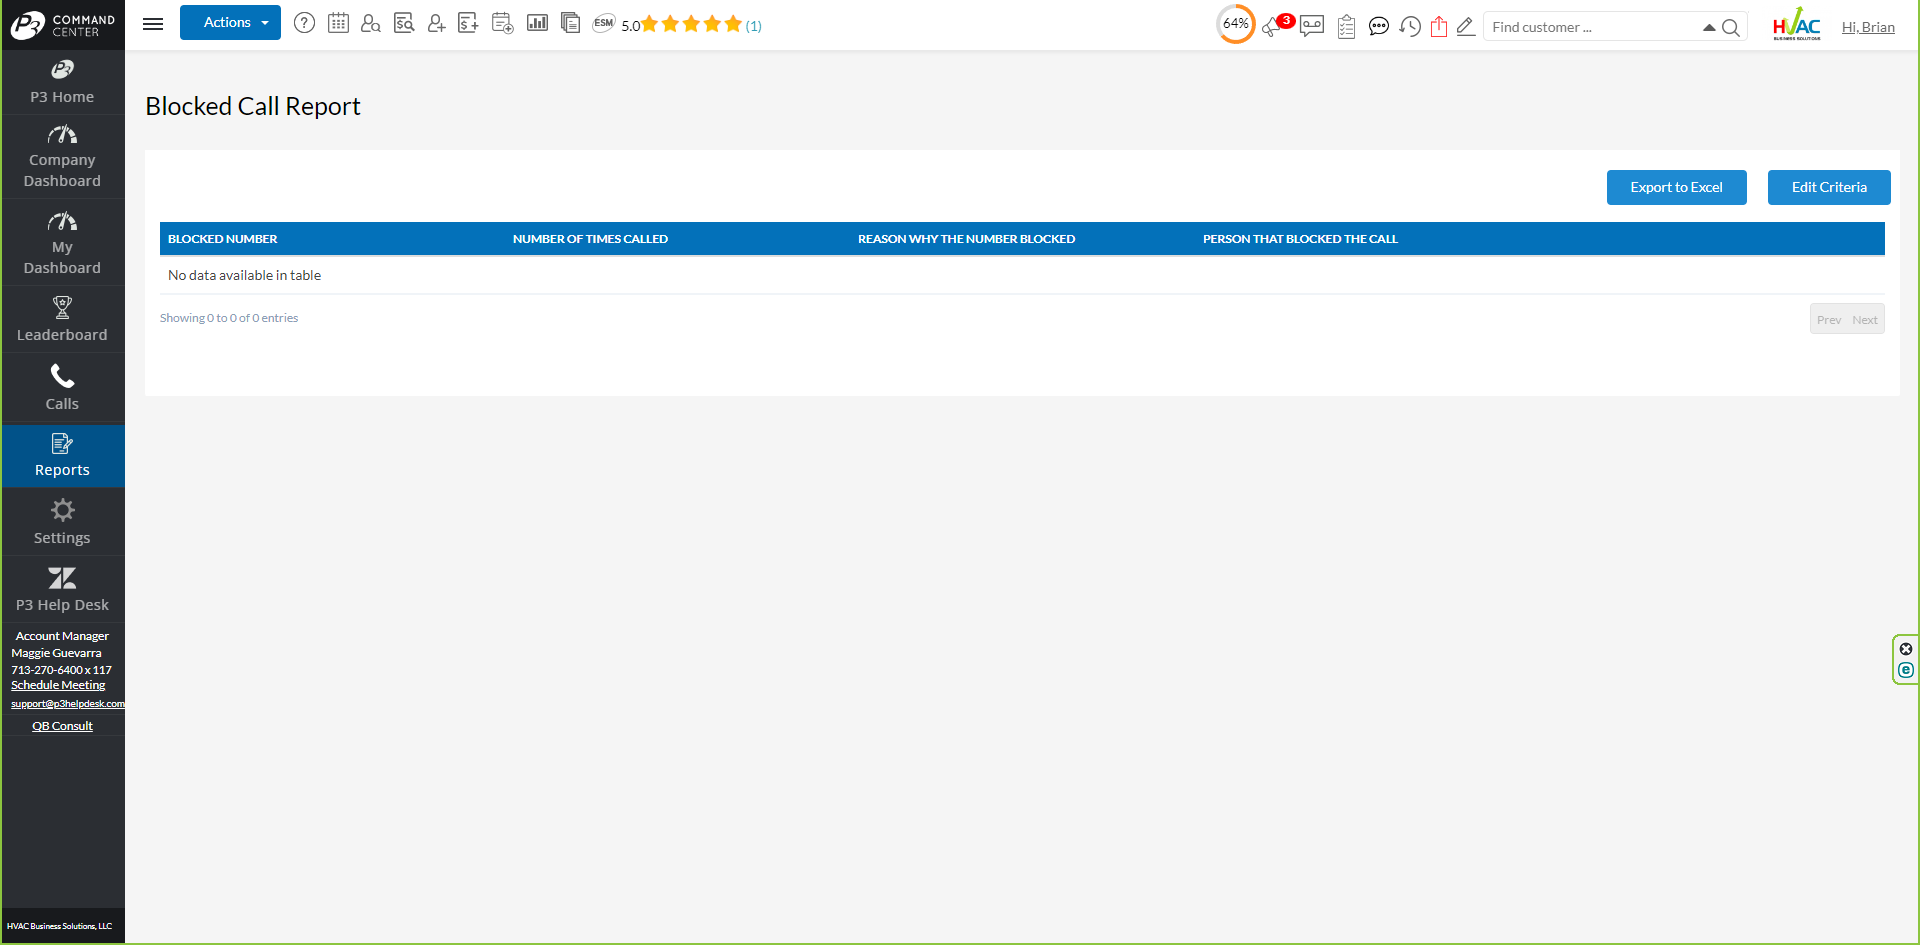Open the invoice search dollar icon
The image size is (1920, 945).
tap(404, 23)
